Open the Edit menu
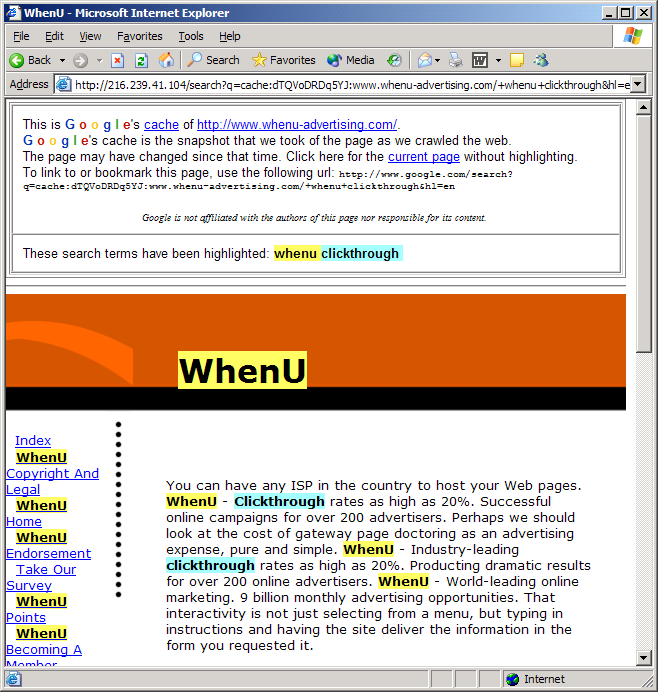The image size is (658, 692). pos(54,36)
